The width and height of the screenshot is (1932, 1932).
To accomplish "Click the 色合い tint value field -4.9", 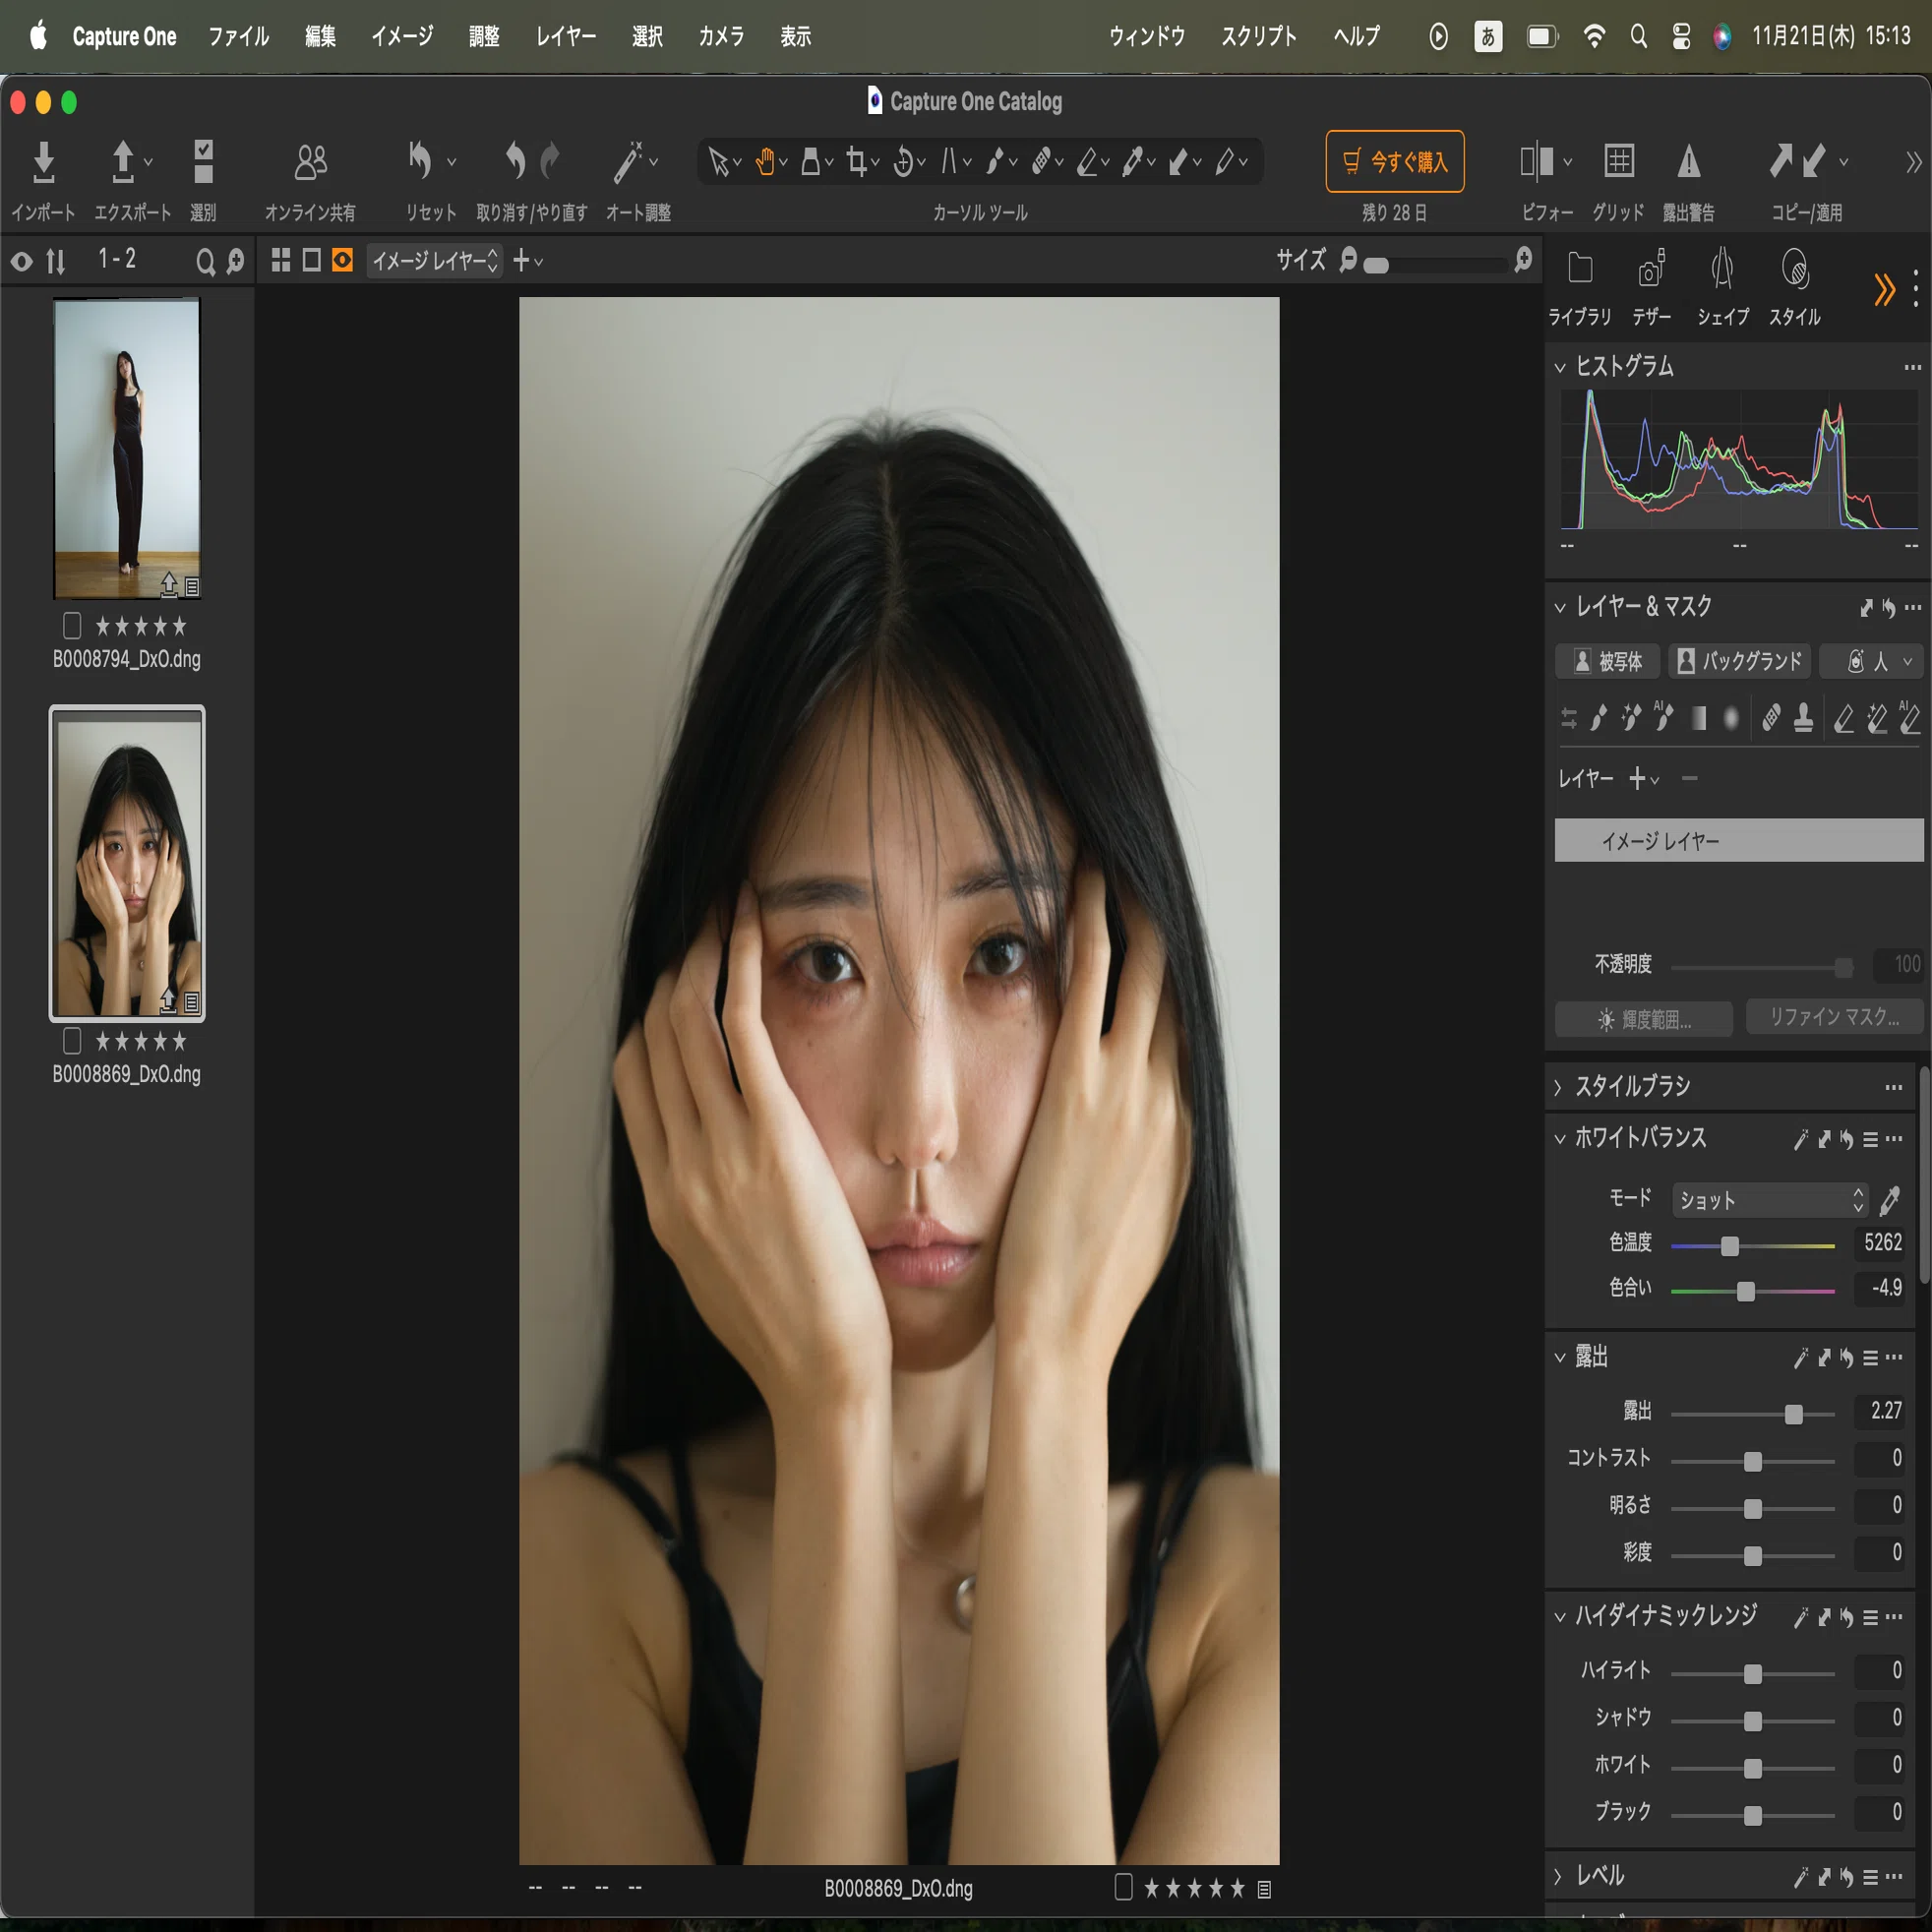I will (x=1879, y=1288).
